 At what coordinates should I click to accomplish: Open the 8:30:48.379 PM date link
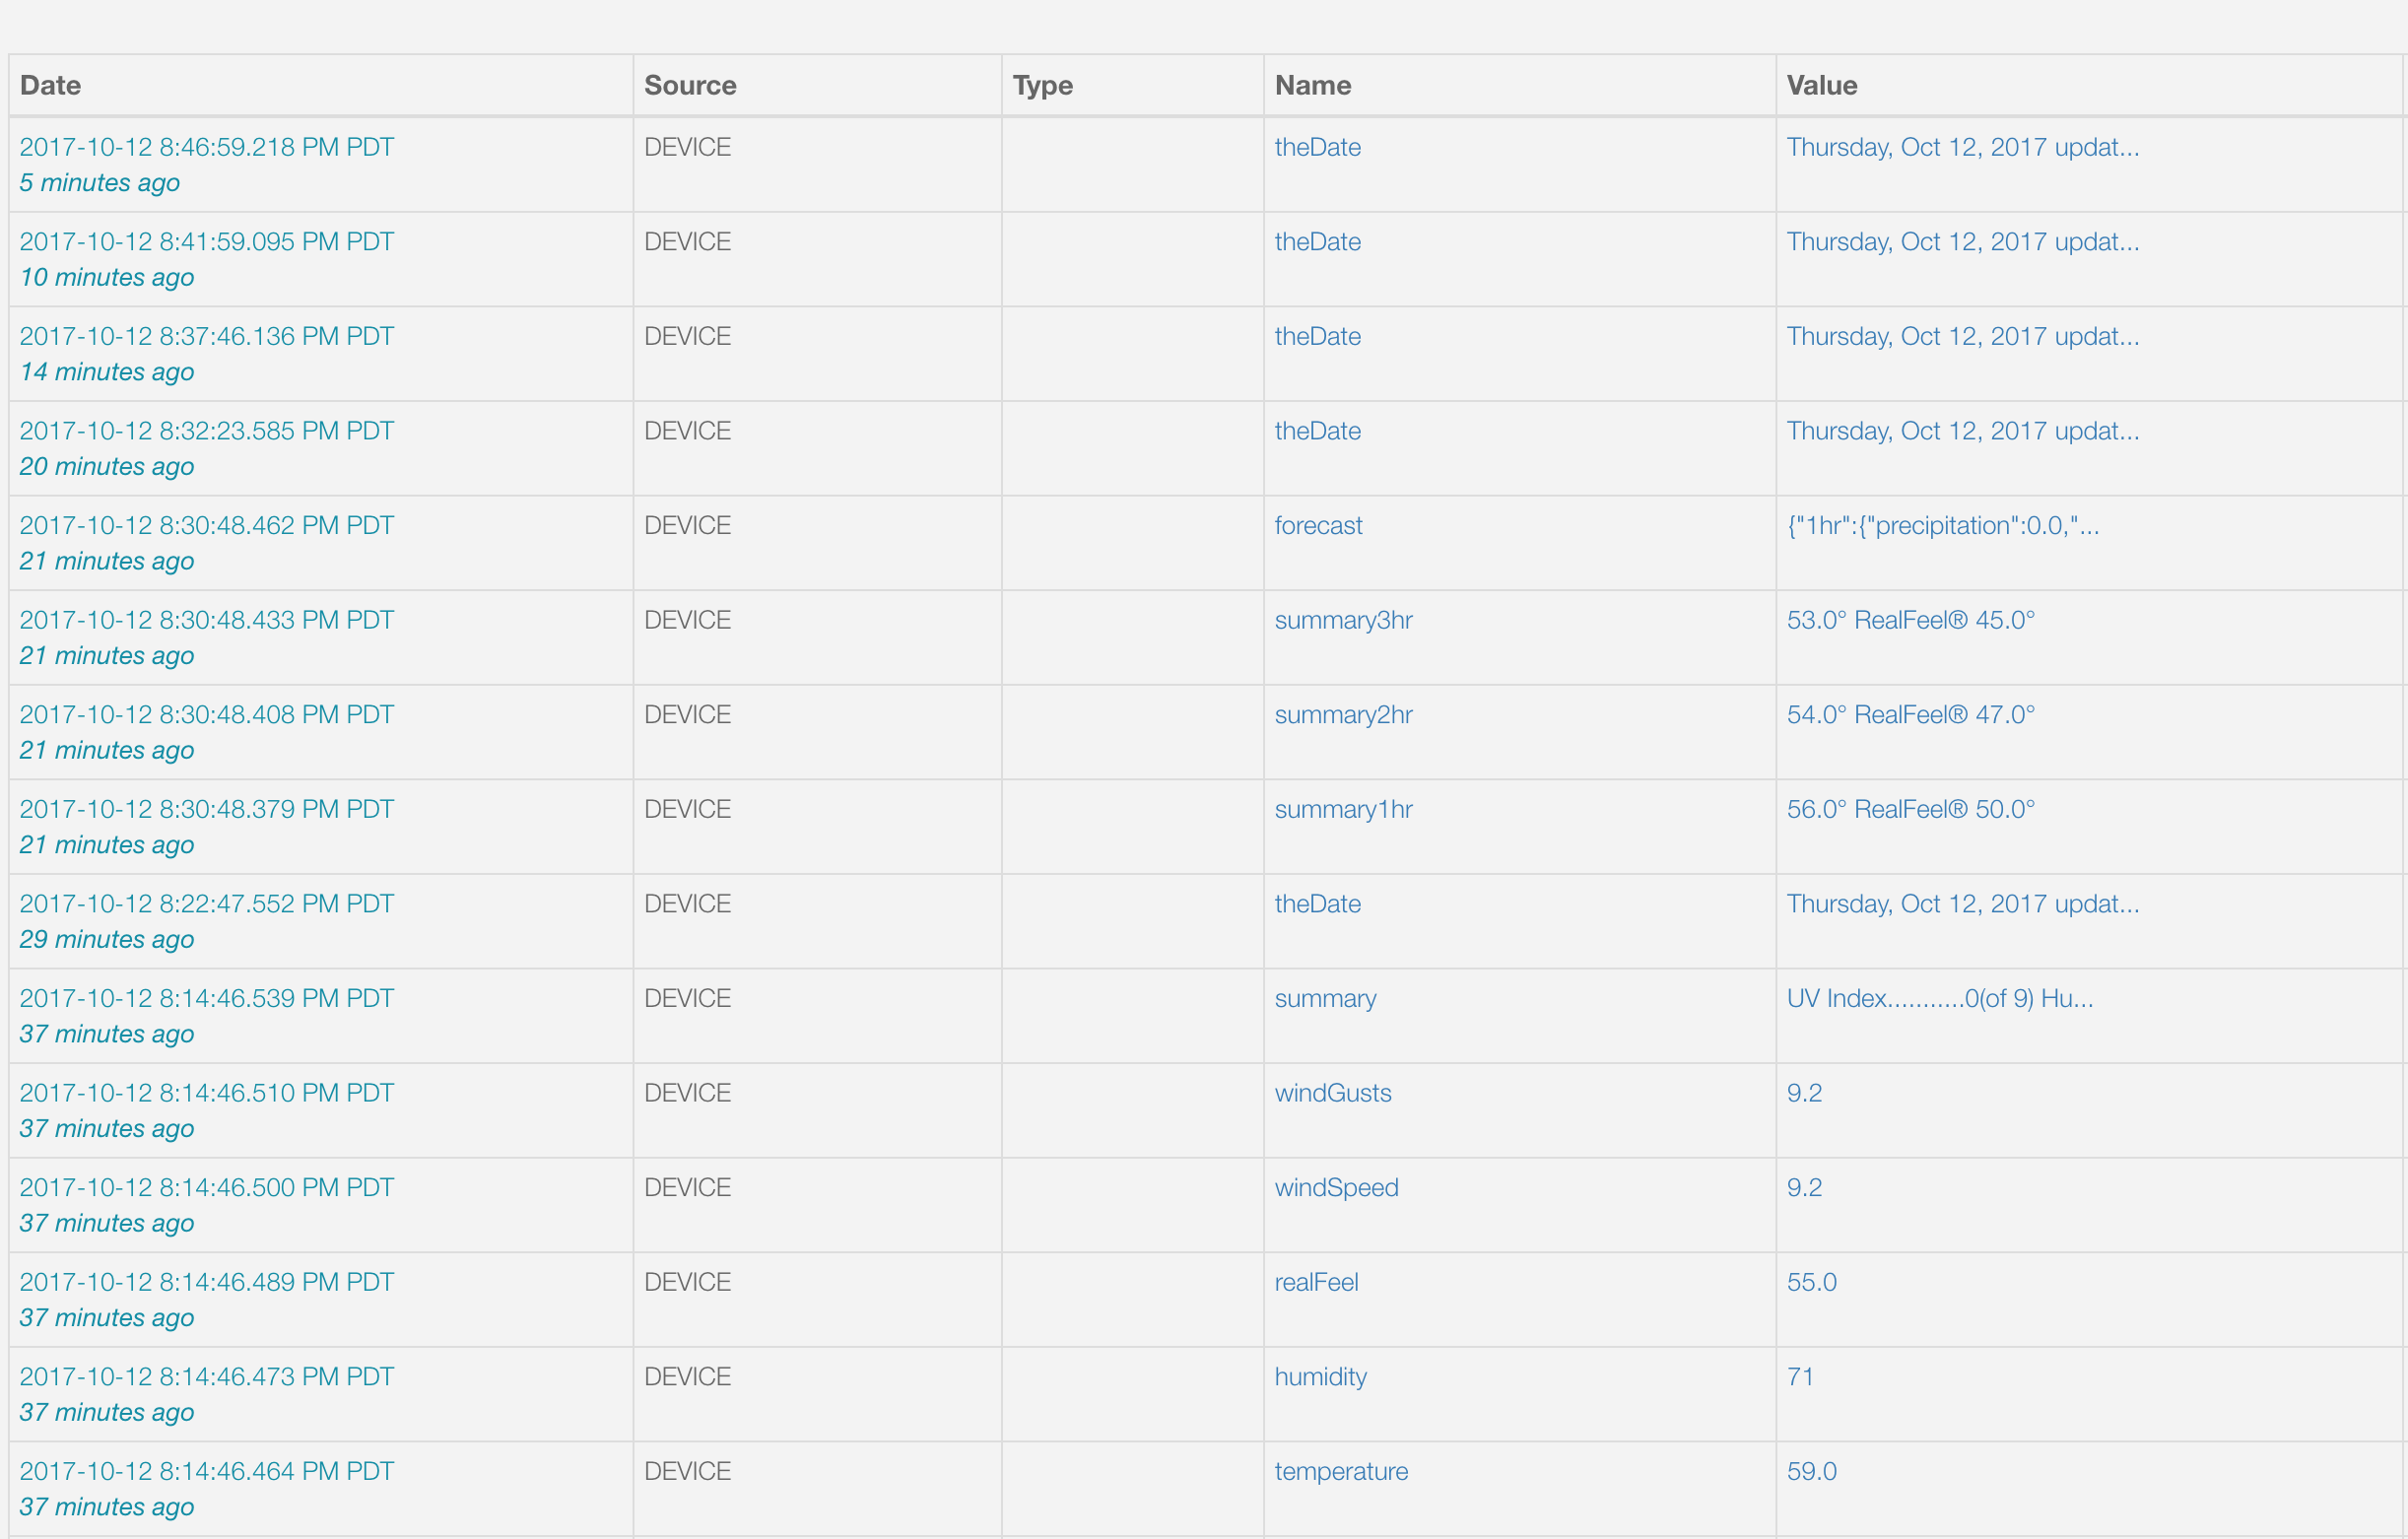(x=207, y=809)
